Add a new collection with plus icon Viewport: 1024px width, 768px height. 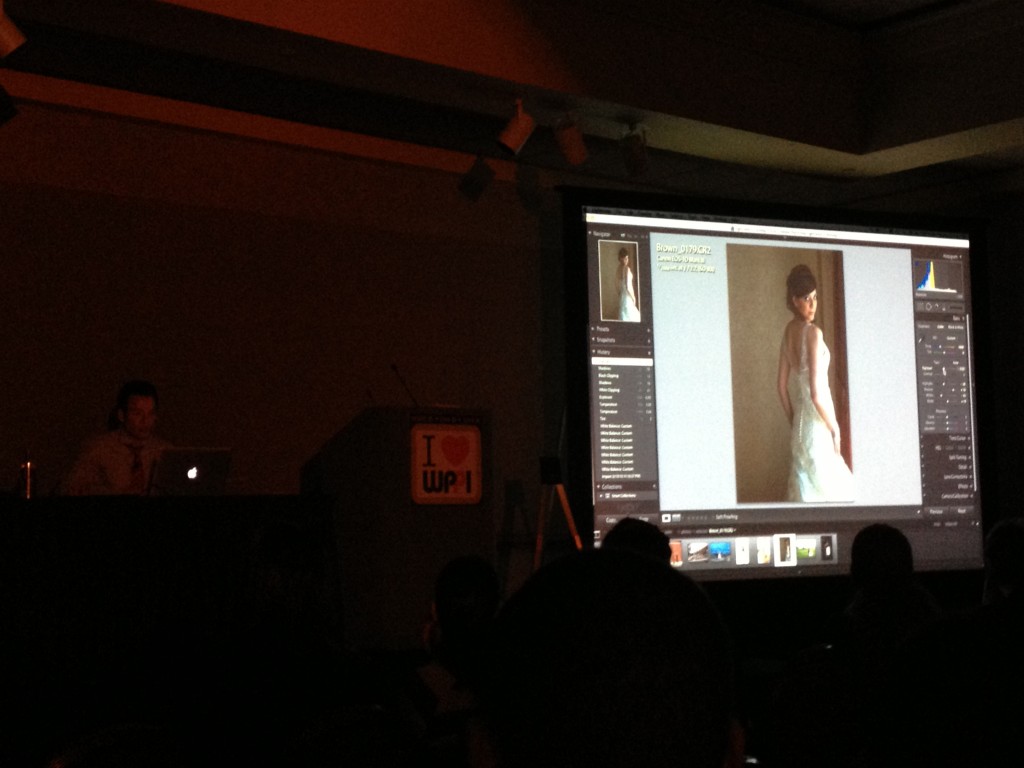click(654, 486)
